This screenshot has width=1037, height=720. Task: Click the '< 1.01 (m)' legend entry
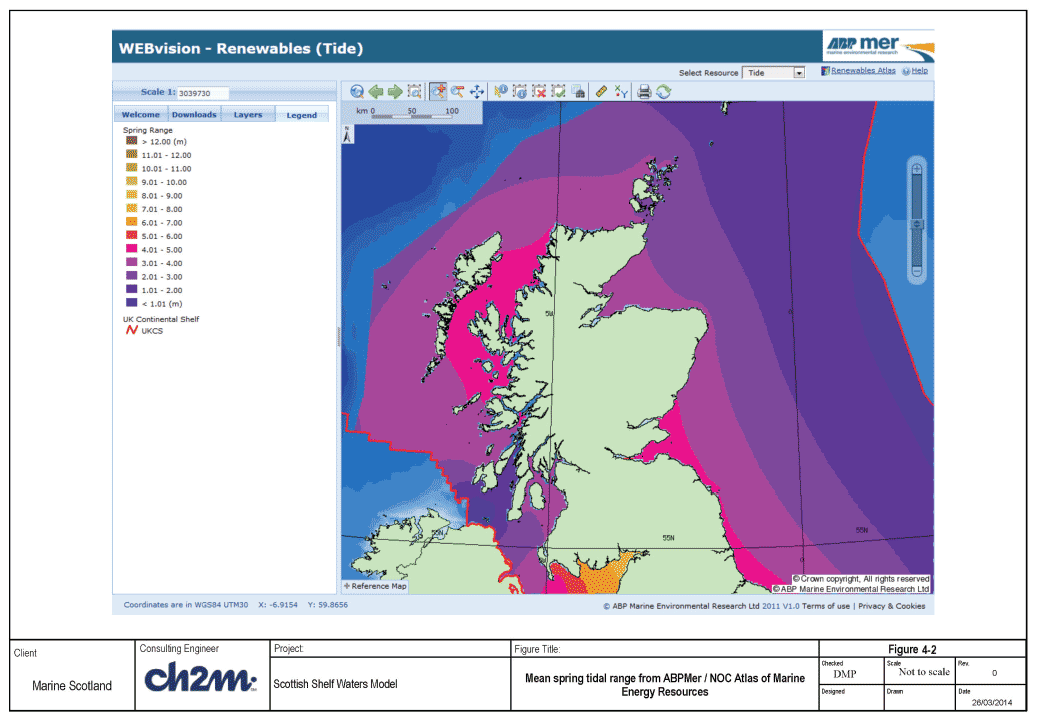(x=154, y=303)
